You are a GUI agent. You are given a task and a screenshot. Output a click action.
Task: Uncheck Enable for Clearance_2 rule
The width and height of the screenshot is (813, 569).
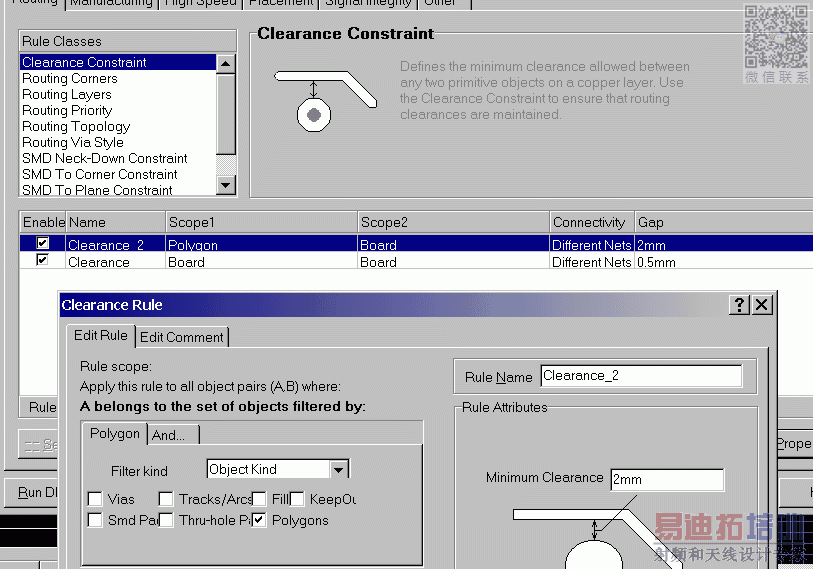(43, 243)
